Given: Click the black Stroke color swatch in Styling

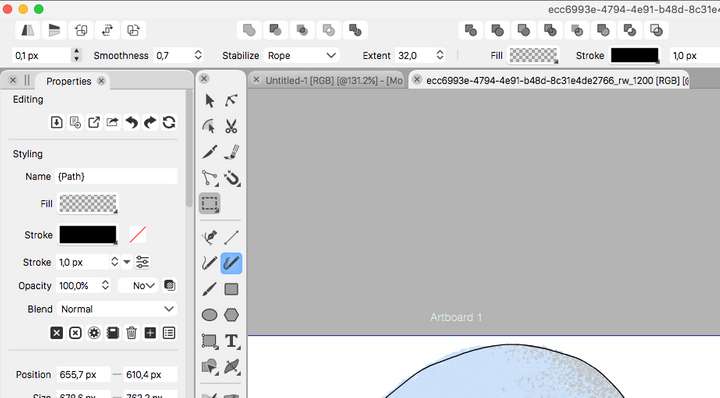Looking at the screenshot, I should tap(88, 235).
